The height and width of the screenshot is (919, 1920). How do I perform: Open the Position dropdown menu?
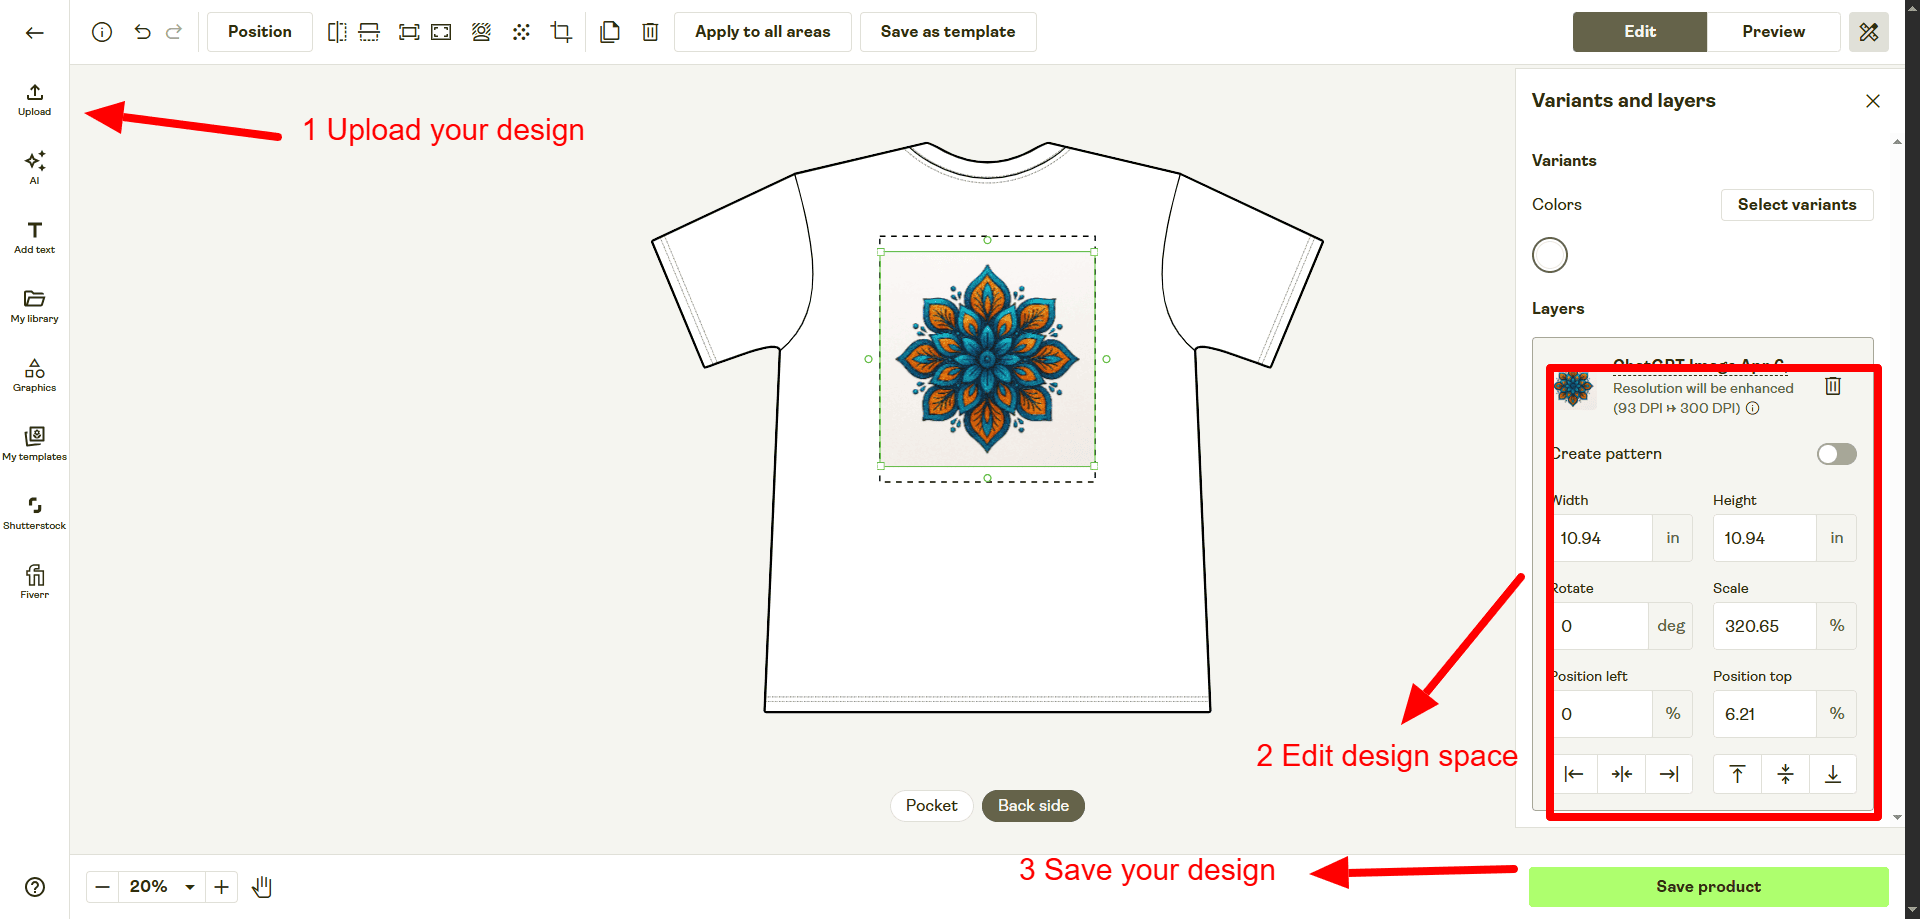point(259,32)
